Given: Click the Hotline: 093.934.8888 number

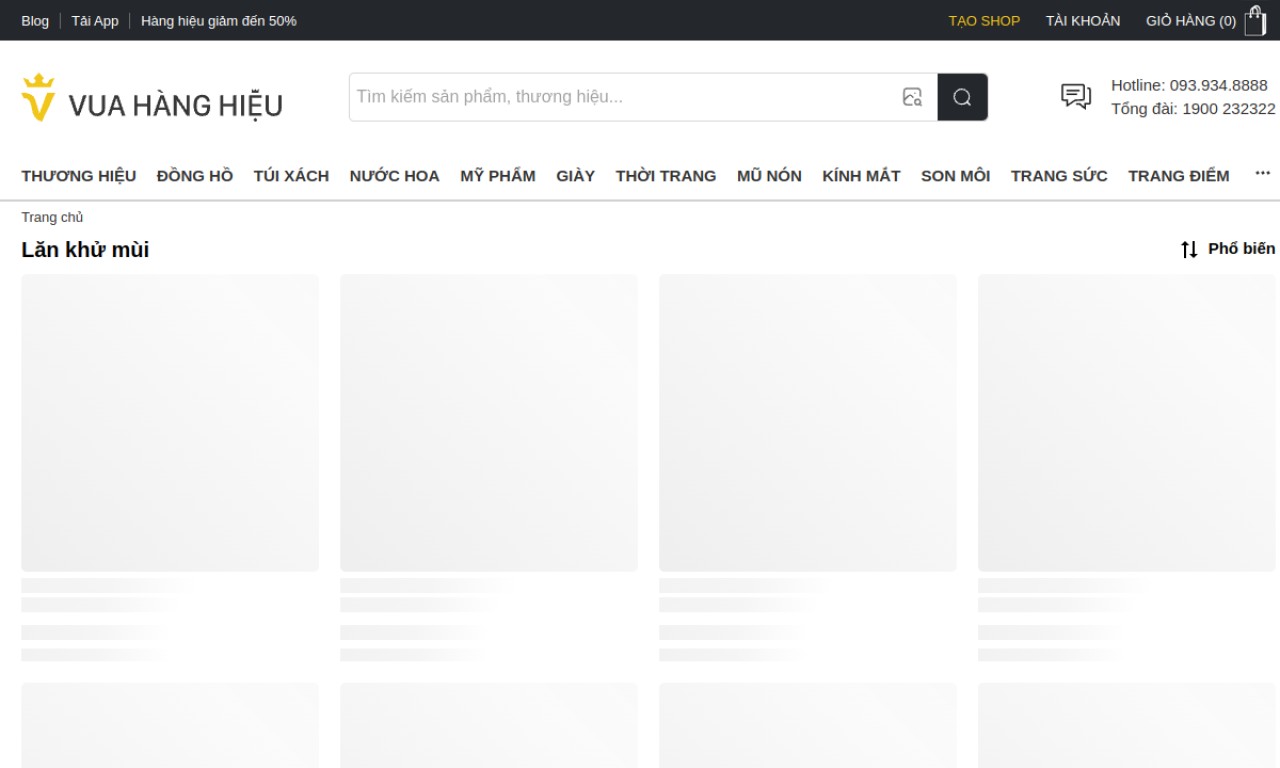Looking at the screenshot, I should (x=1189, y=85).
